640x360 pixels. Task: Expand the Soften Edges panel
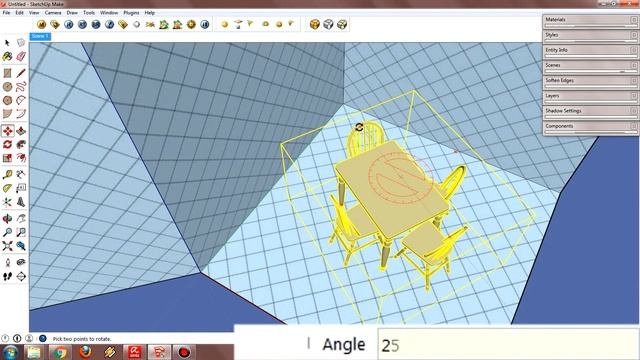click(x=590, y=81)
